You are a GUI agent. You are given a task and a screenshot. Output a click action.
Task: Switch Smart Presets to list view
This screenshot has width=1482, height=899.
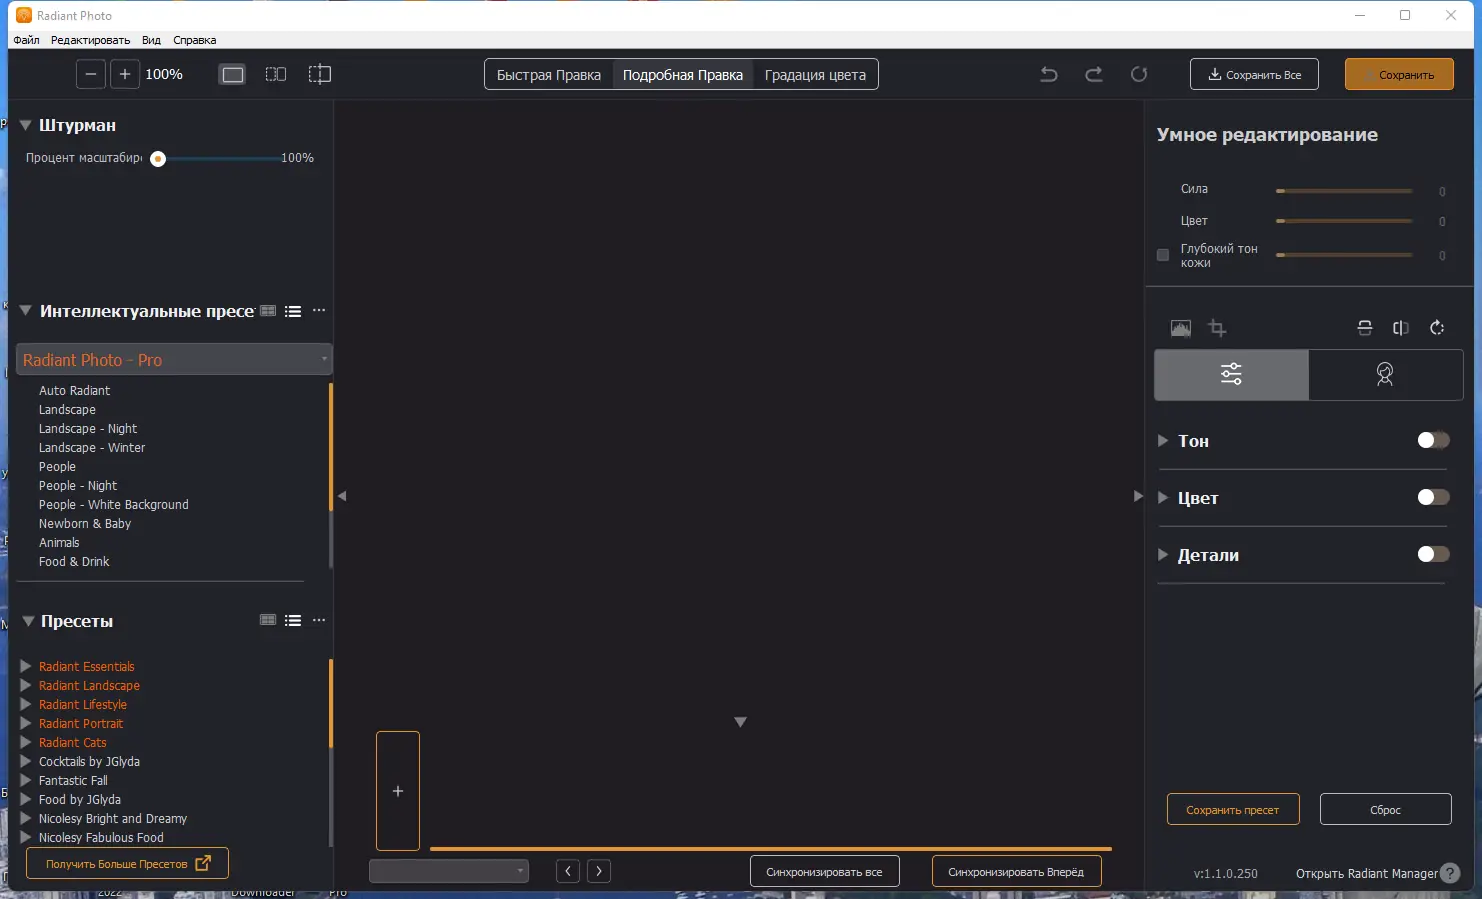pyautogui.click(x=293, y=311)
